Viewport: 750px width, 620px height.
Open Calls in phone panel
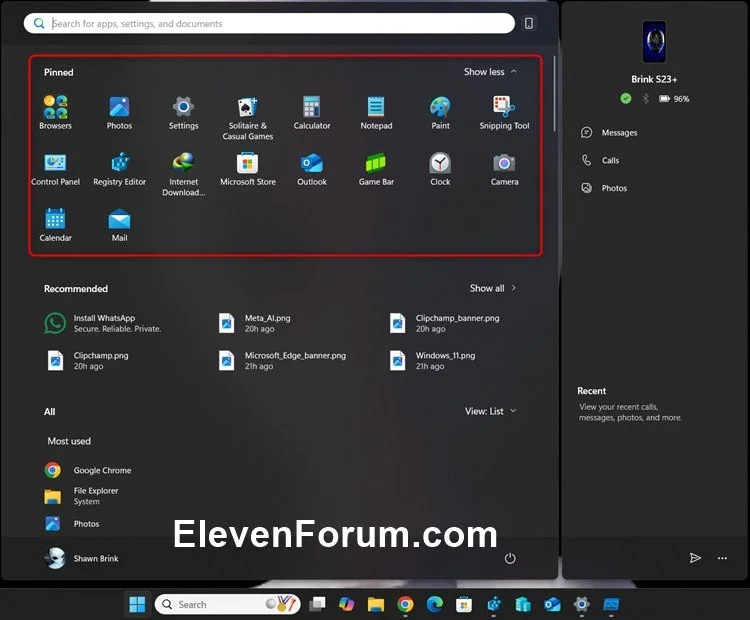pos(600,160)
